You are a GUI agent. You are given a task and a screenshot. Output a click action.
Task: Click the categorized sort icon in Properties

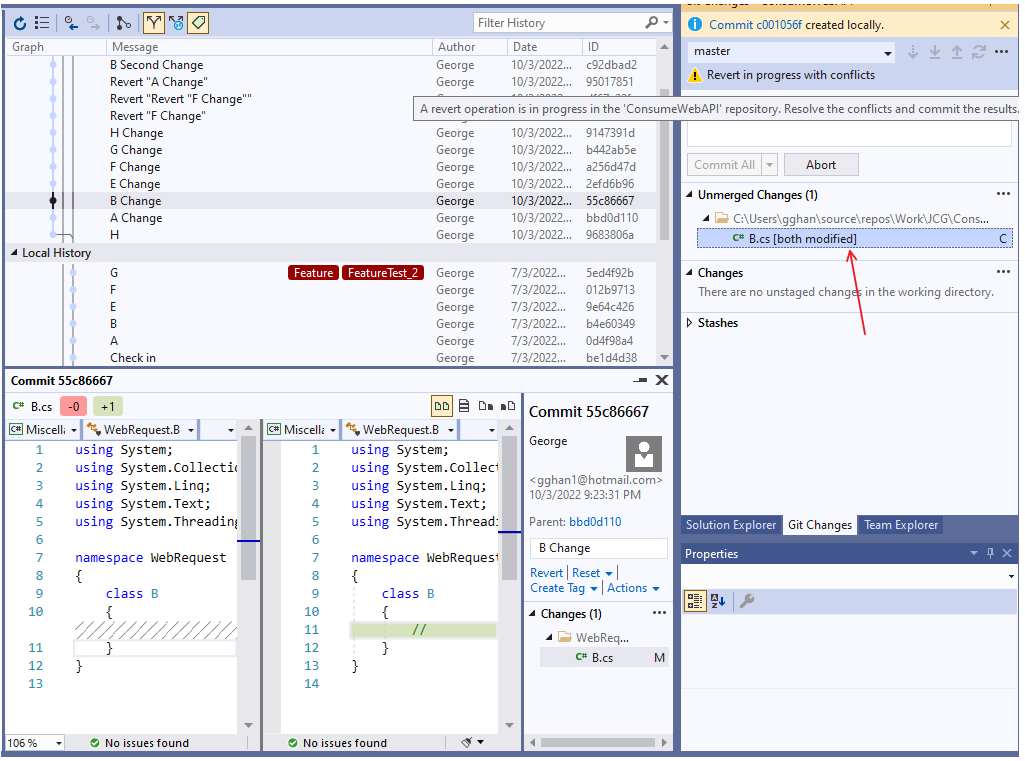(x=695, y=601)
